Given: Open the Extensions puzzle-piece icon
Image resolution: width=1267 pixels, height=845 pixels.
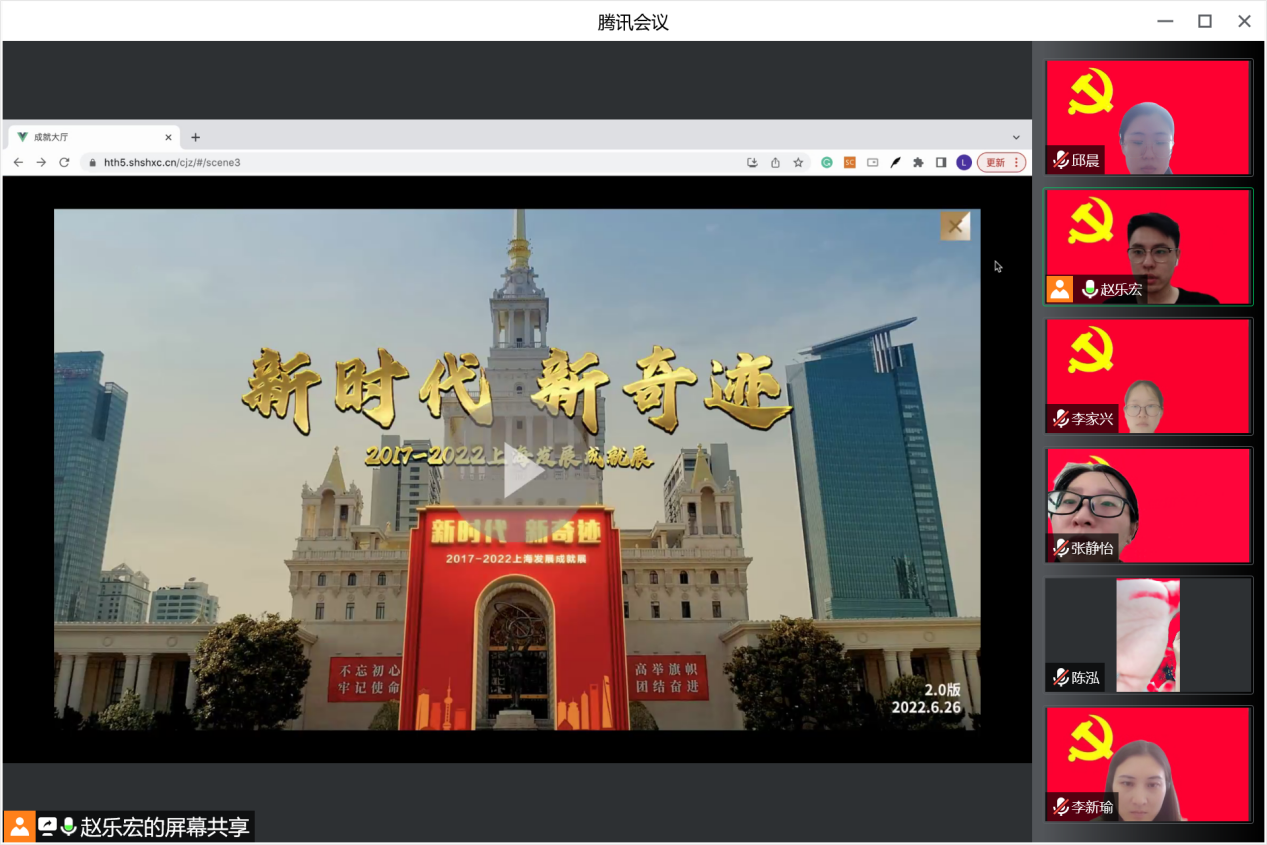Looking at the screenshot, I should coord(918,162).
